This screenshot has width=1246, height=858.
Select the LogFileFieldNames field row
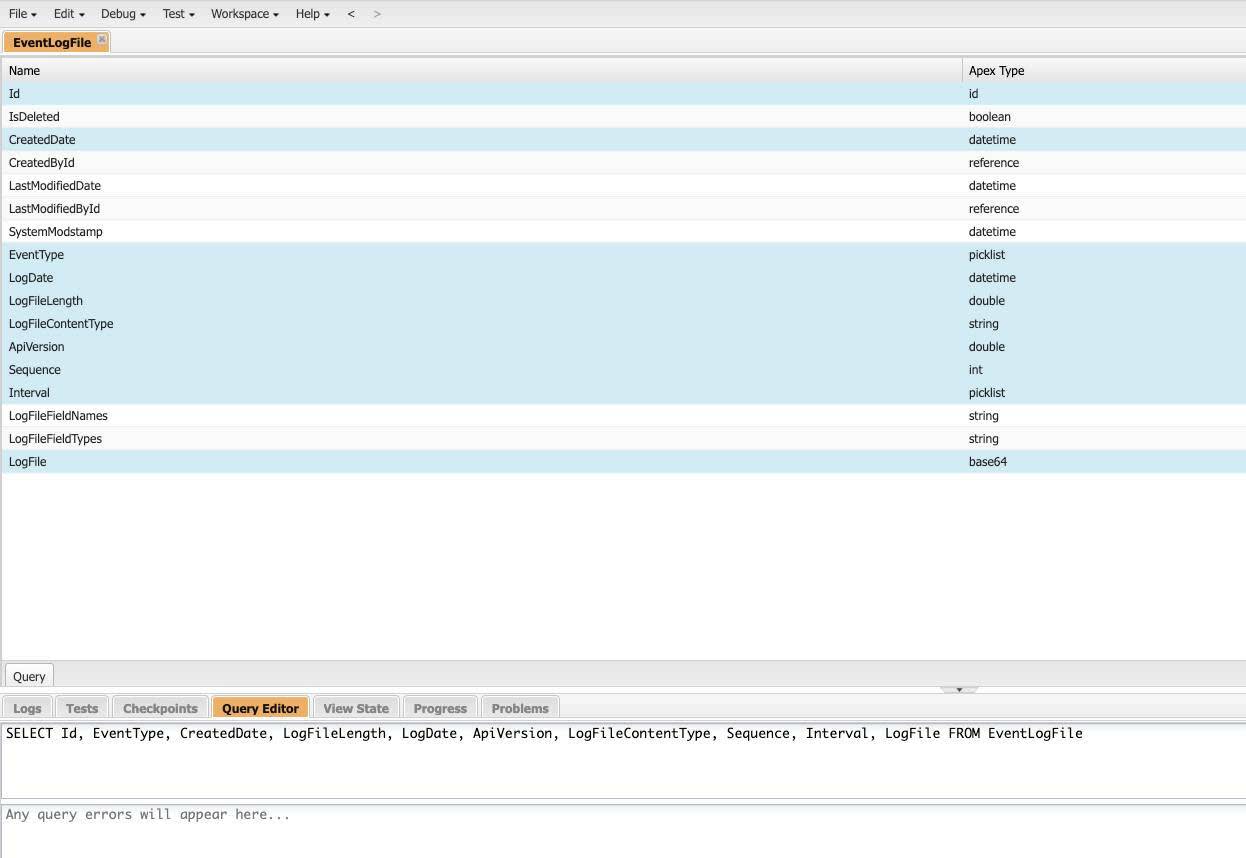pyautogui.click(x=623, y=416)
